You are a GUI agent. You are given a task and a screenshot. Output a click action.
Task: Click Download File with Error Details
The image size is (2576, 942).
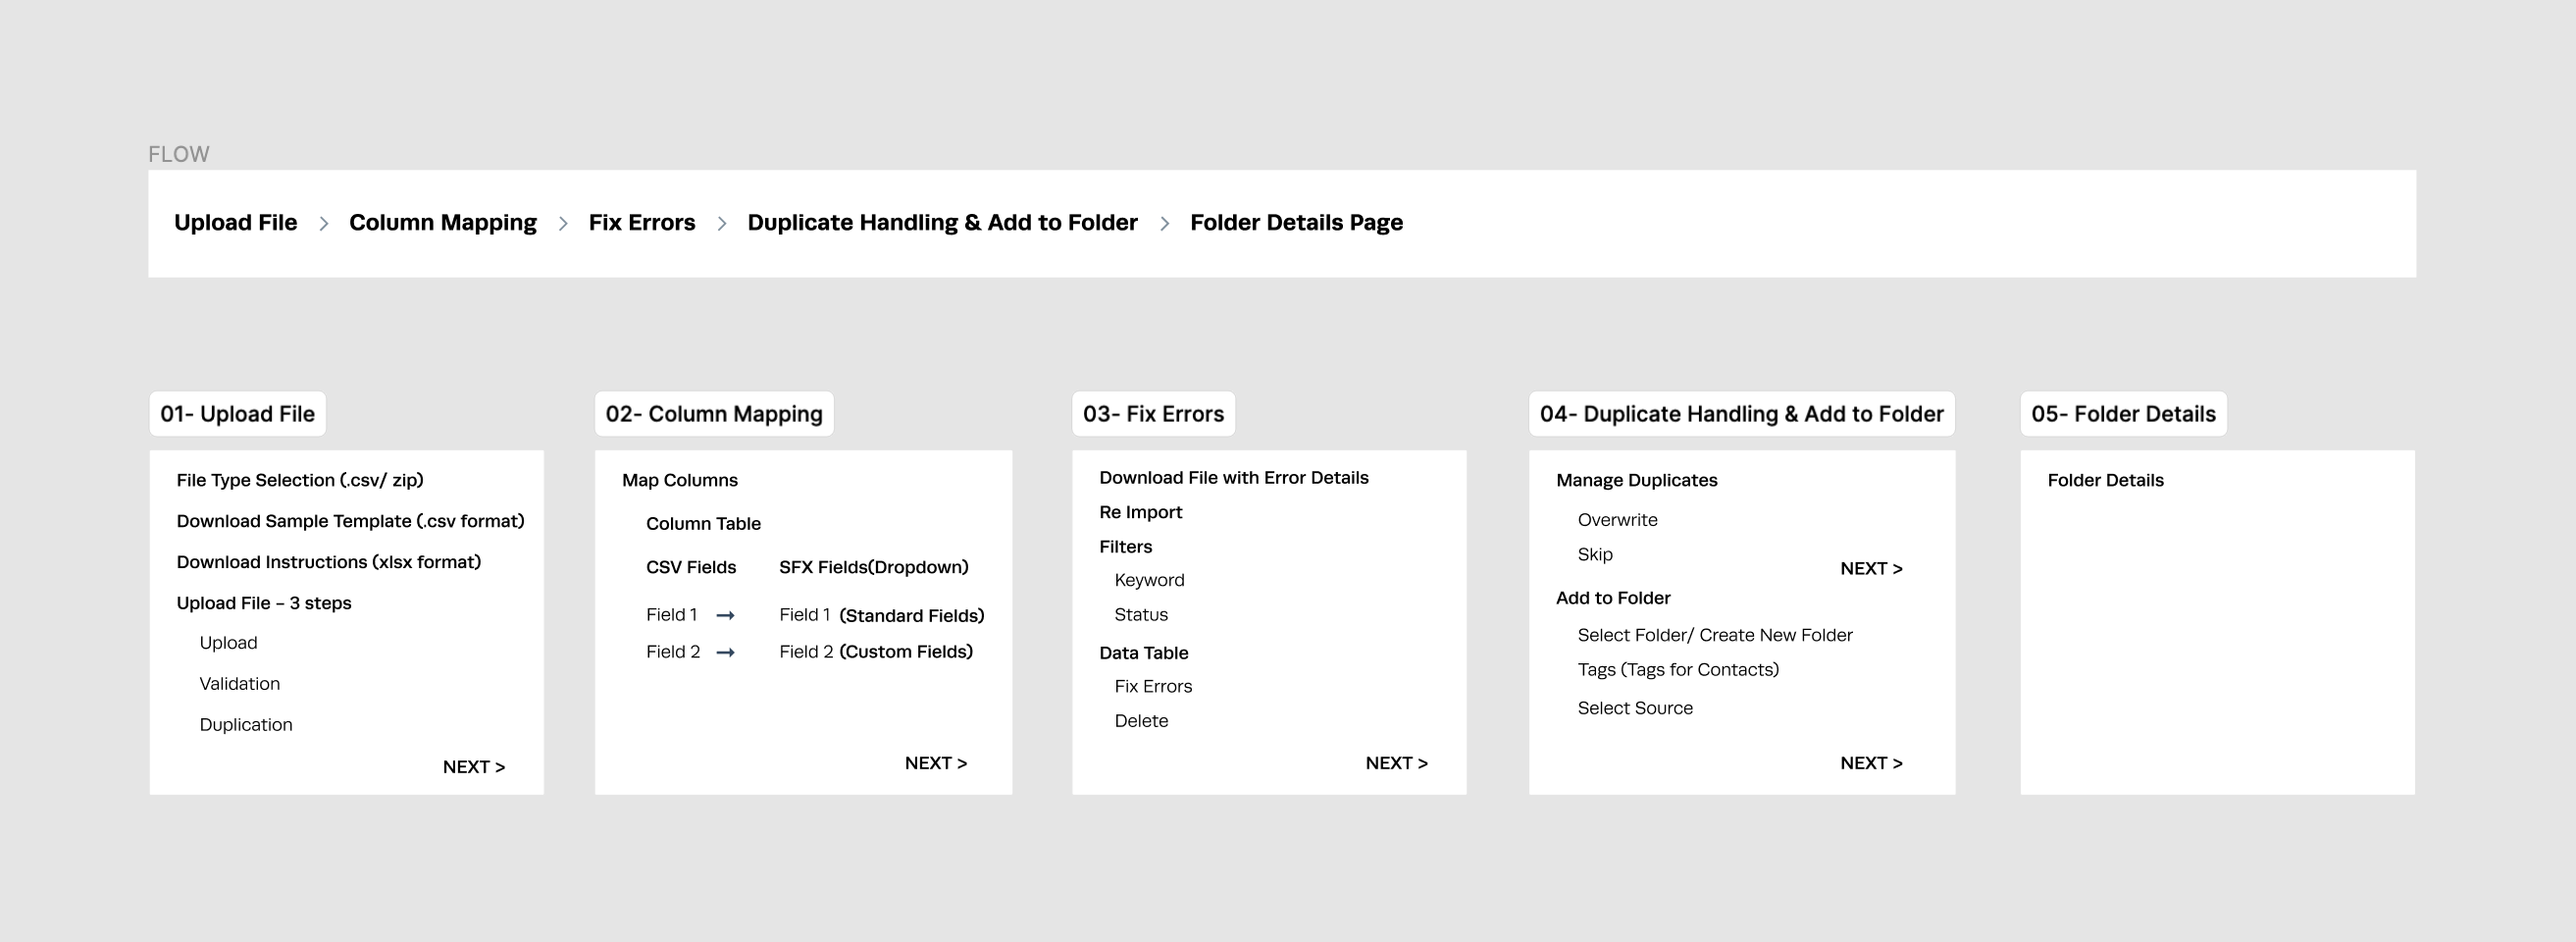pos(1233,478)
